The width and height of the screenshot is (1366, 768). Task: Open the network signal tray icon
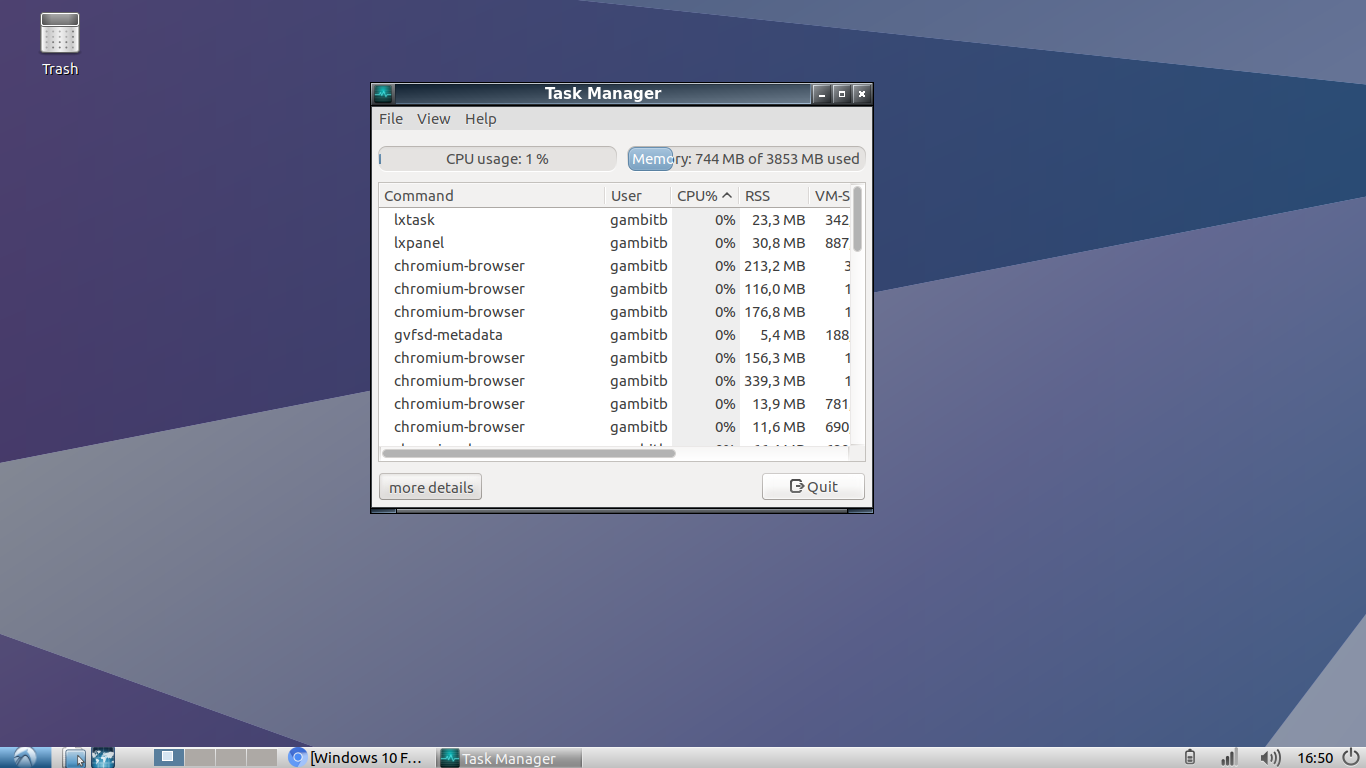pyautogui.click(x=1228, y=757)
